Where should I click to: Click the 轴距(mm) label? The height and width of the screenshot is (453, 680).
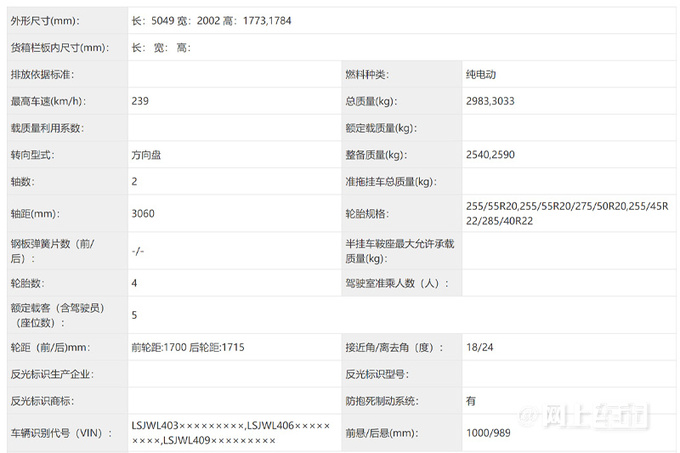coord(35,214)
